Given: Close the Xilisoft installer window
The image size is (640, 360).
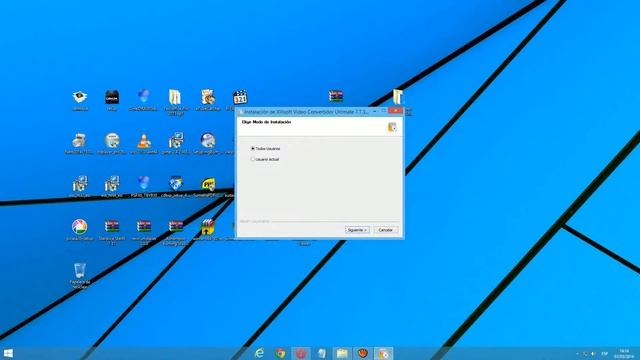Looking at the screenshot, I should (x=395, y=111).
